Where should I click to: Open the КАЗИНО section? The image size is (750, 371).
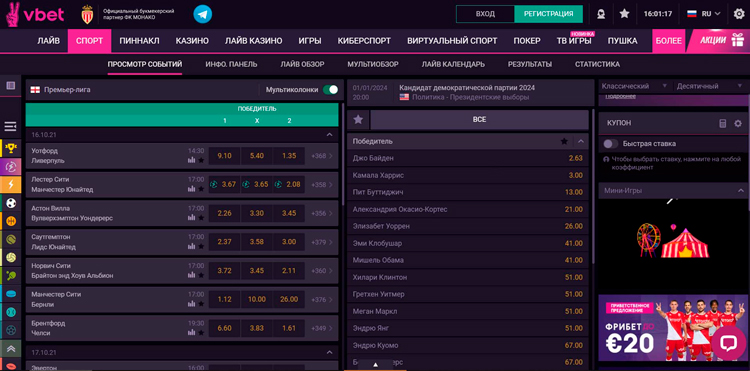tap(192, 41)
